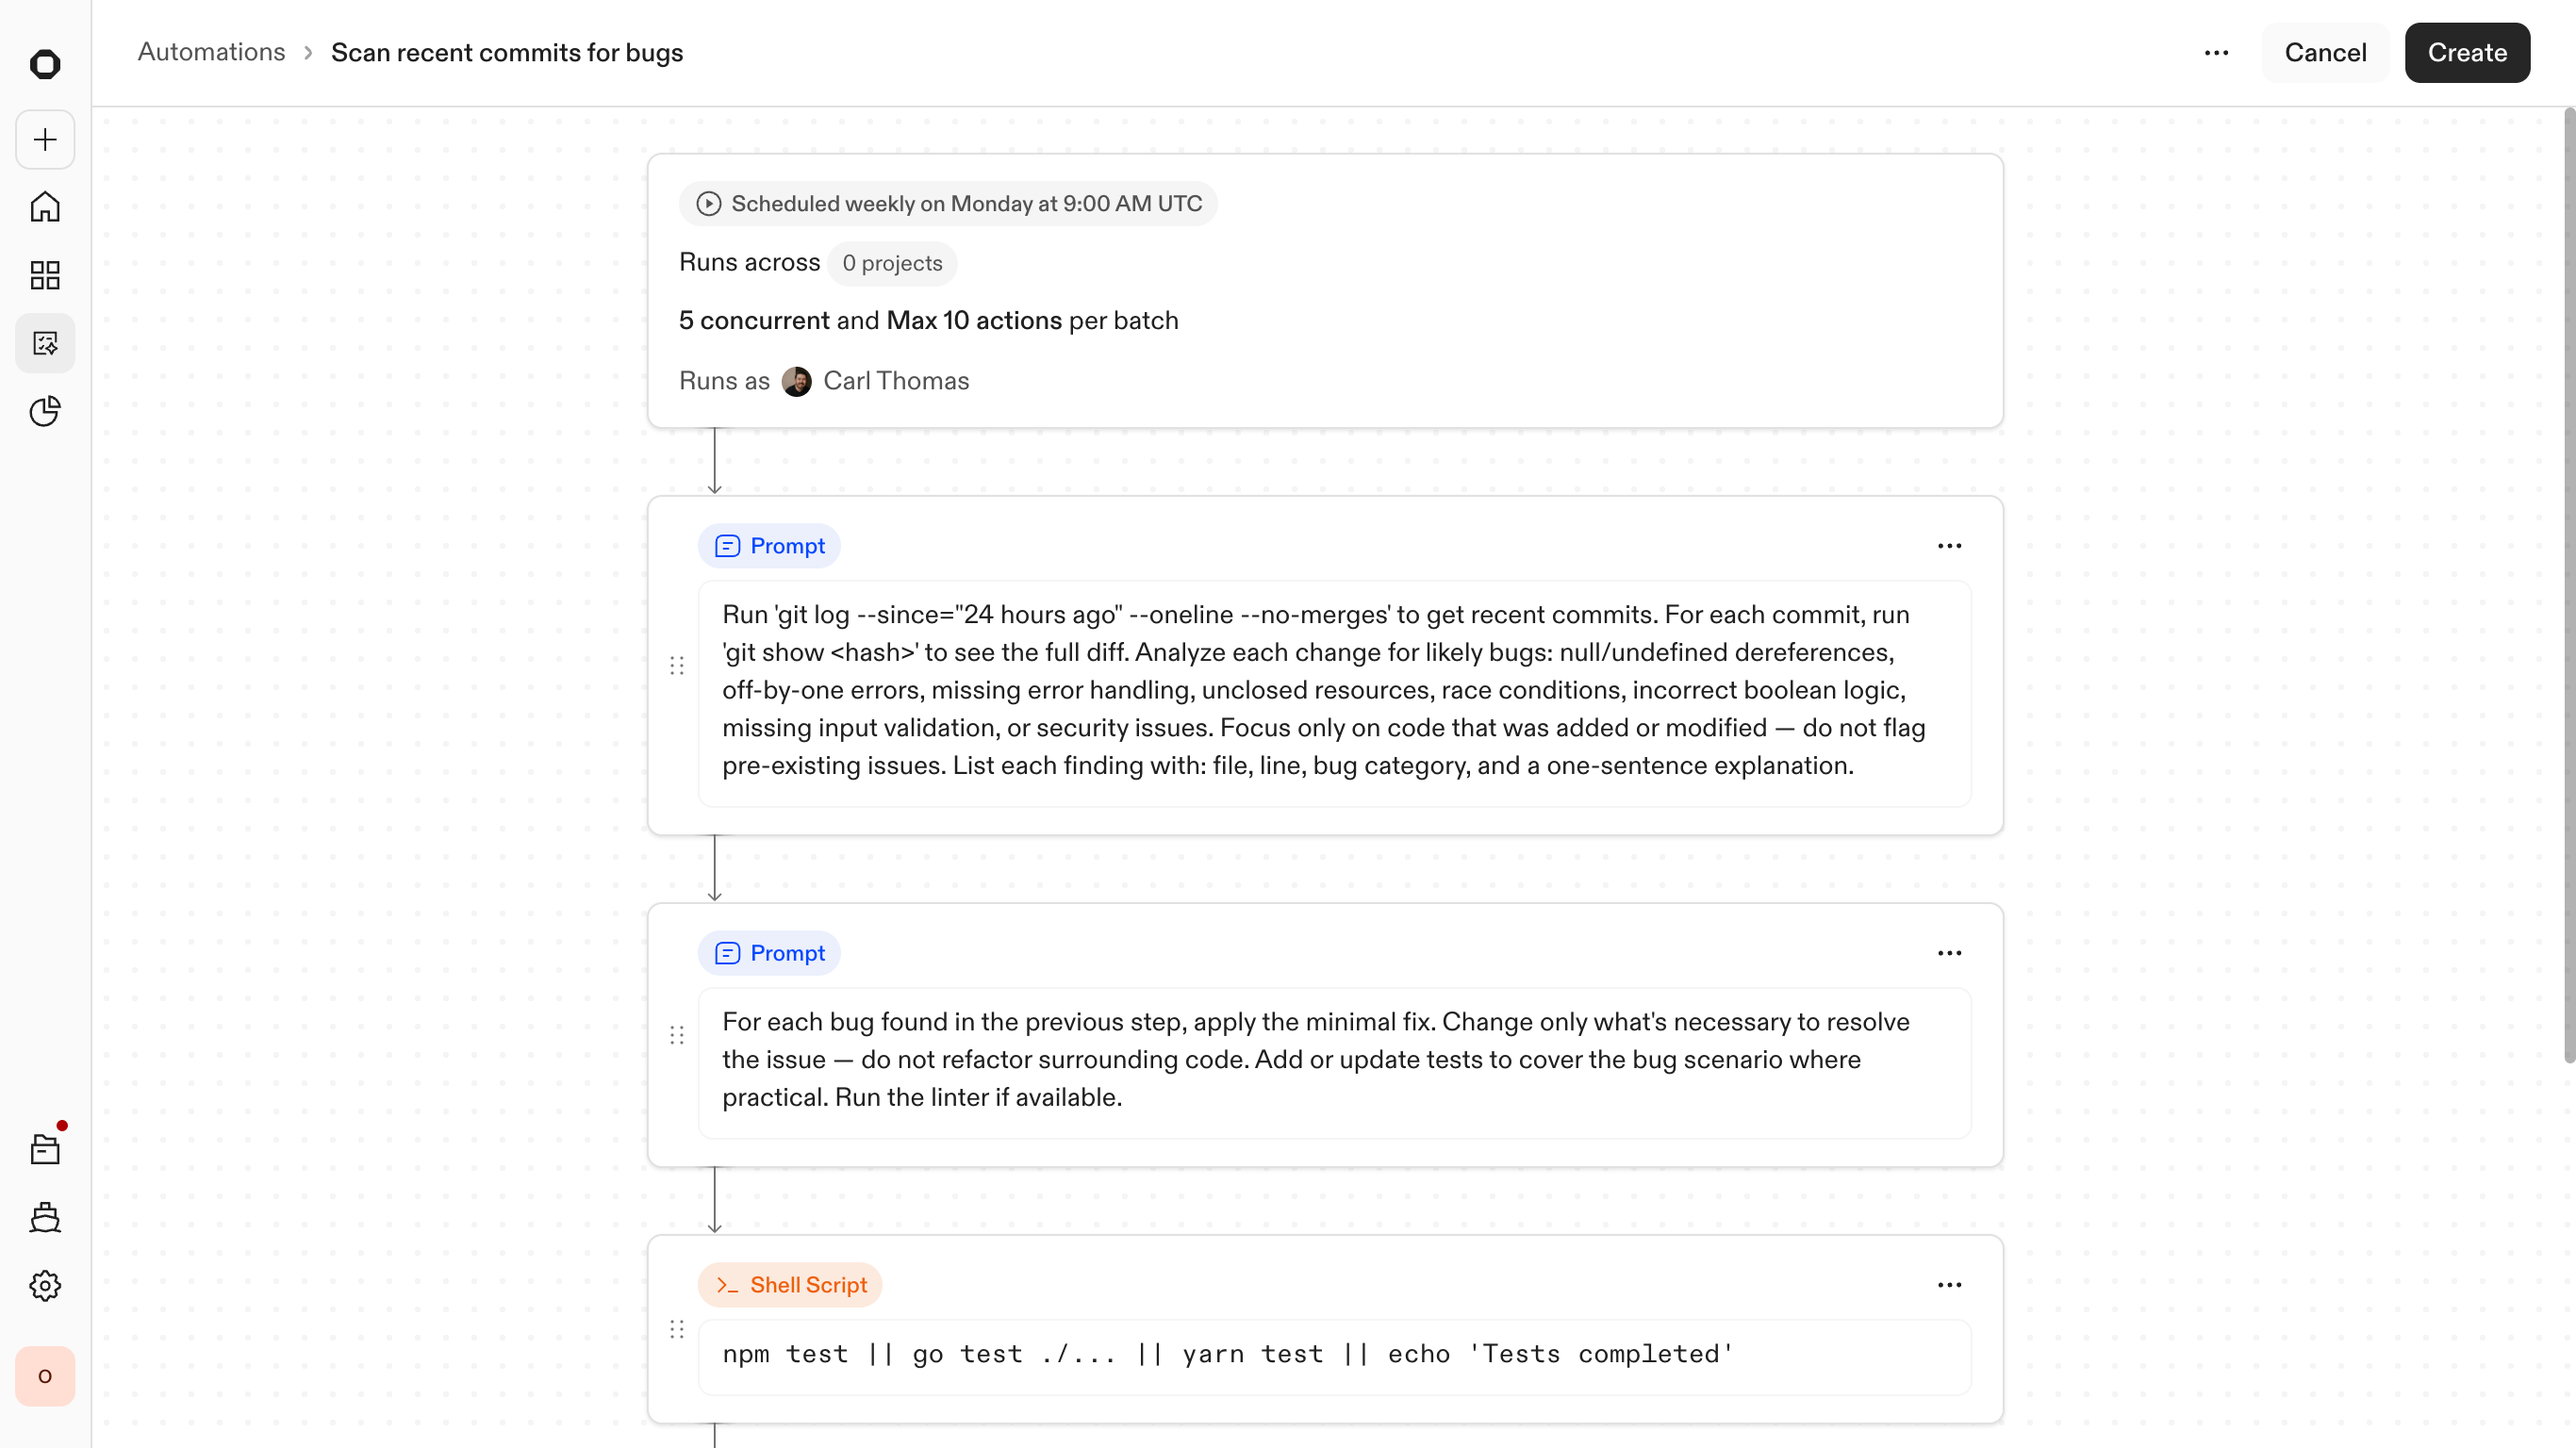Open the inbox icon with red notification dot
The width and height of the screenshot is (2576, 1448).
coord(45,1149)
